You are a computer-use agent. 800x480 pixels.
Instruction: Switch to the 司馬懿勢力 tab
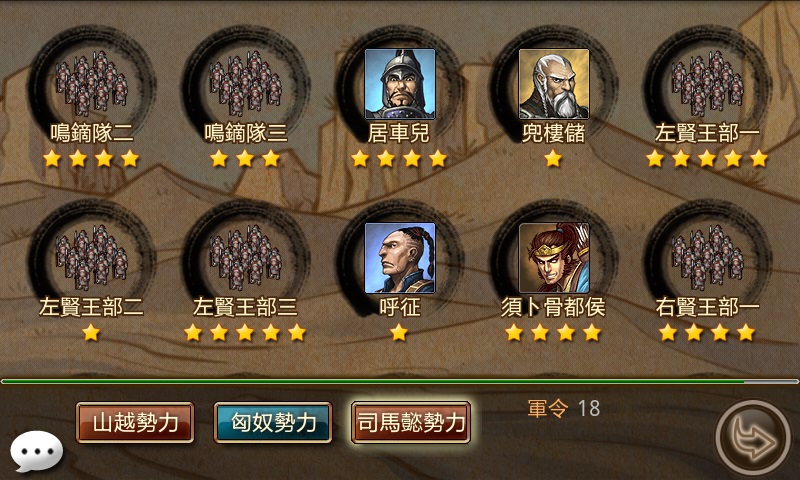pos(411,422)
